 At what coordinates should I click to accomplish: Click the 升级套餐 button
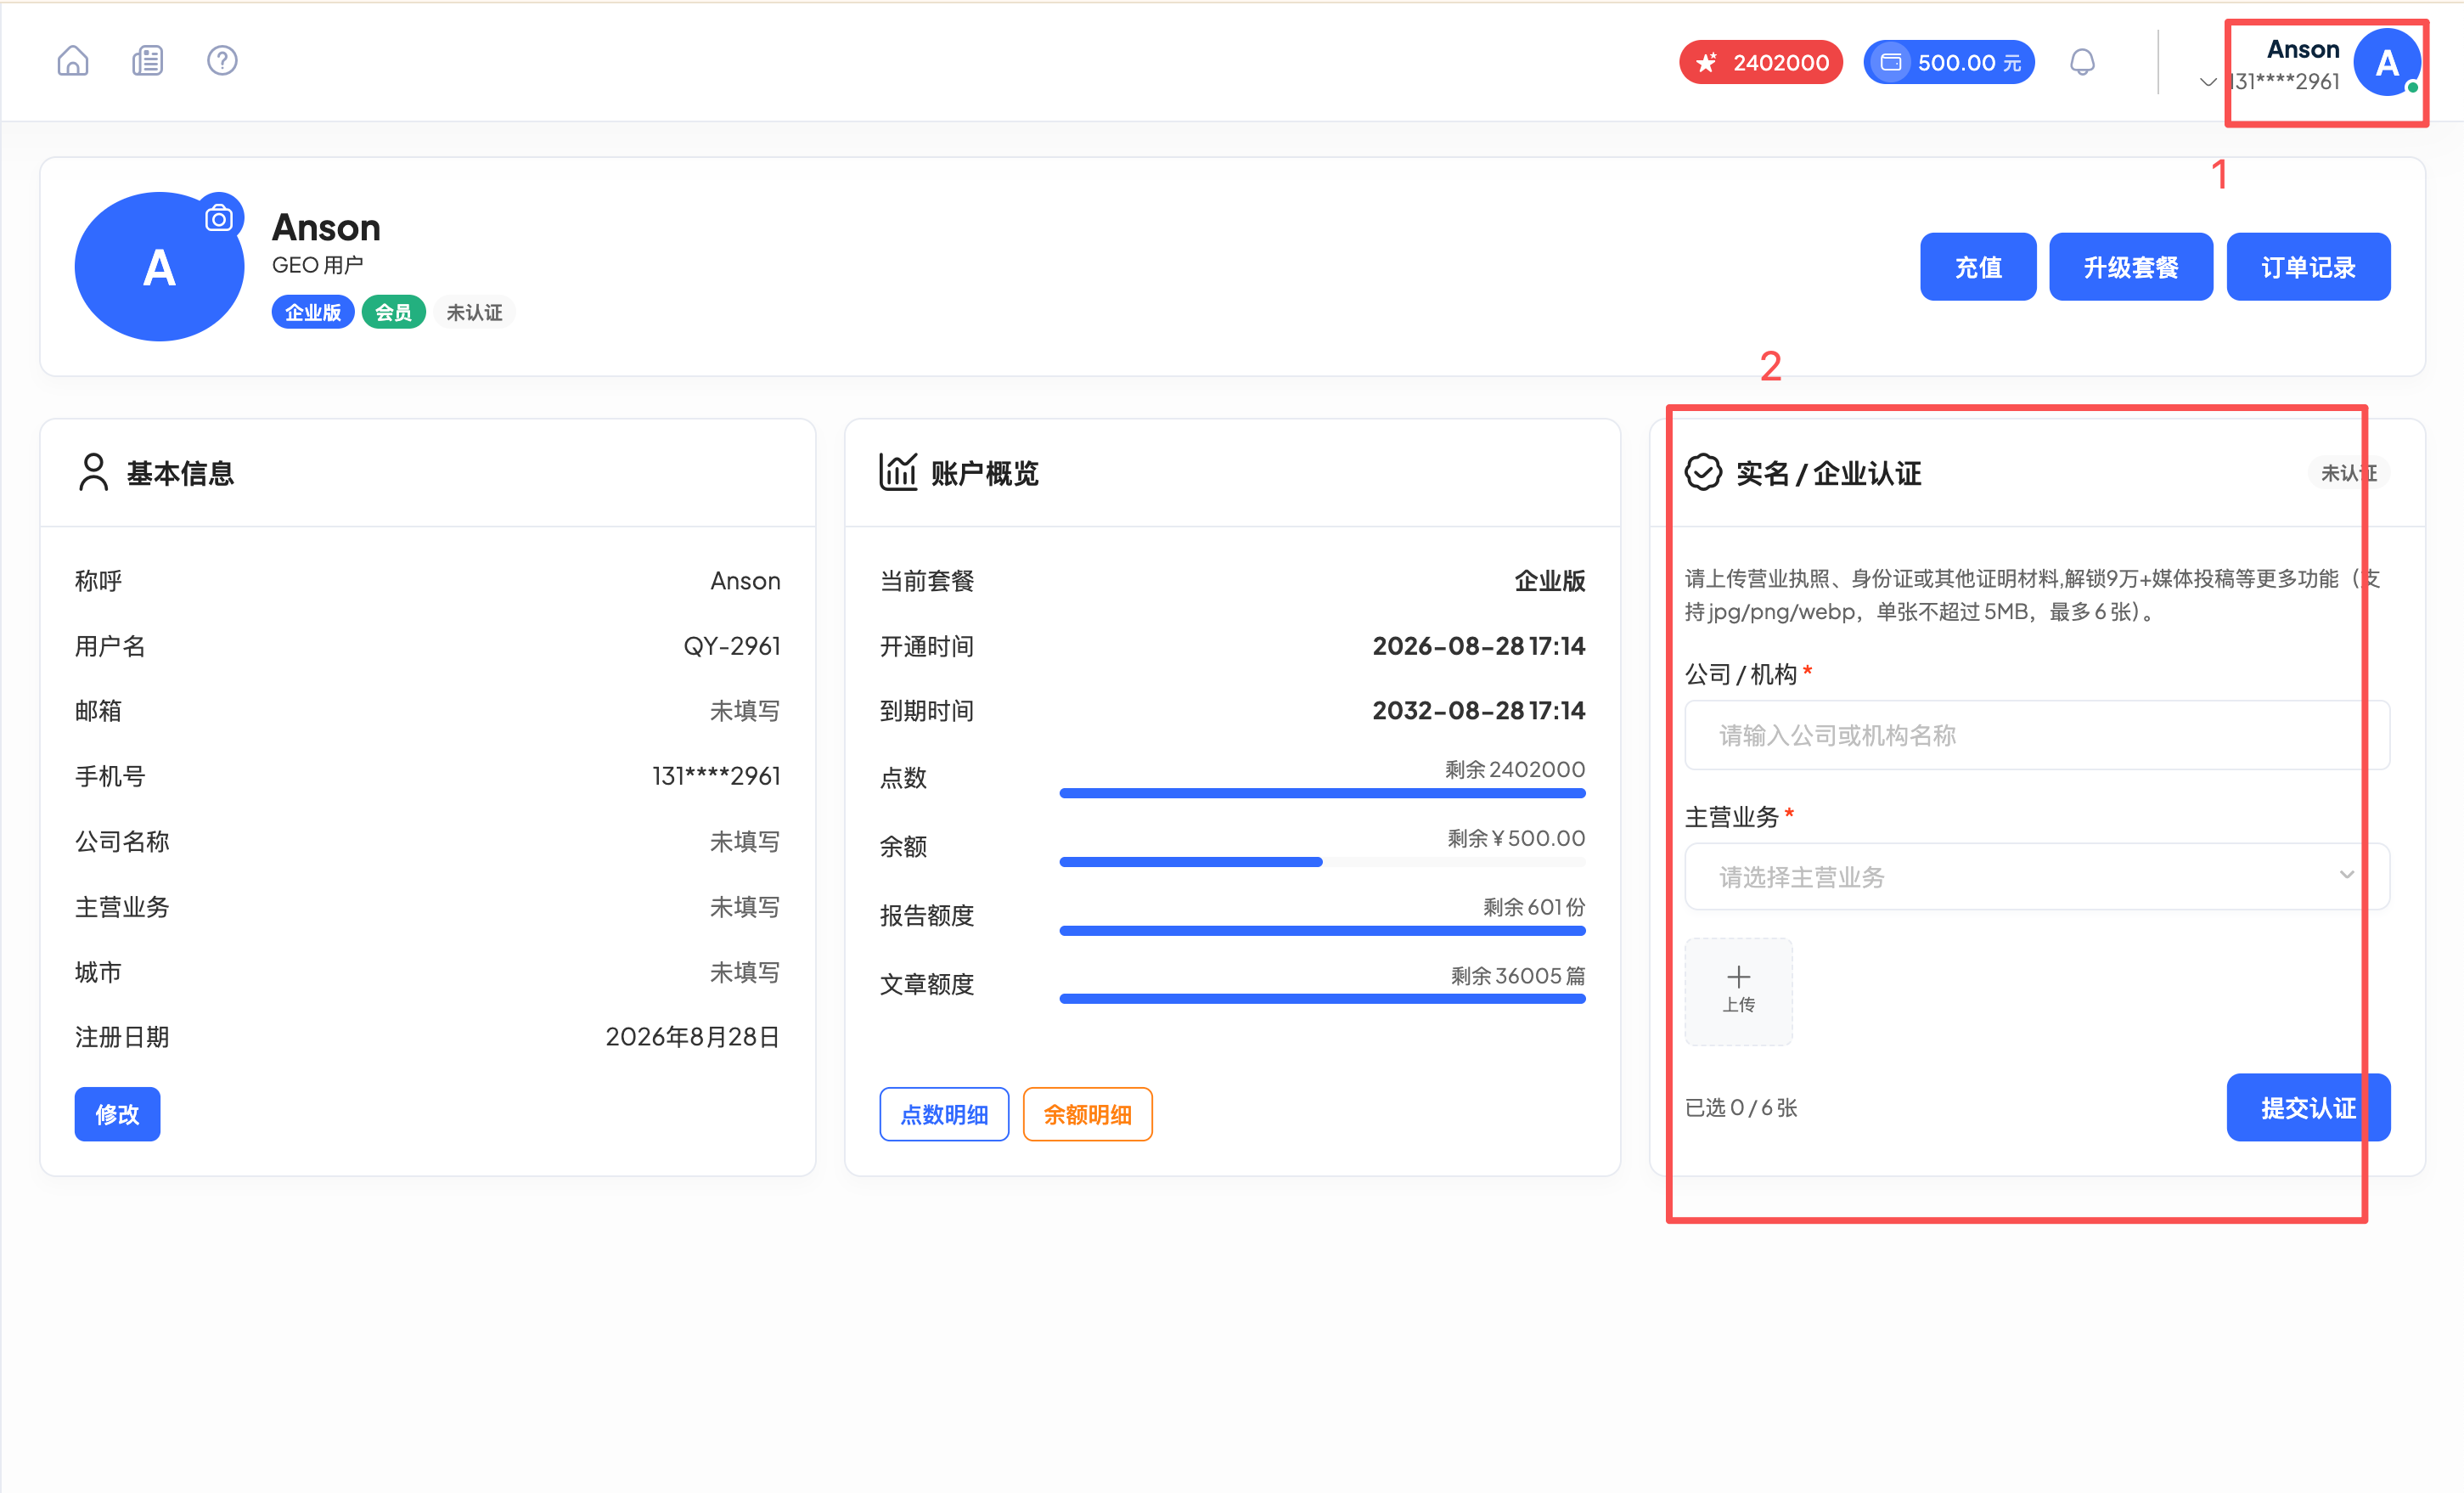point(2131,267)
